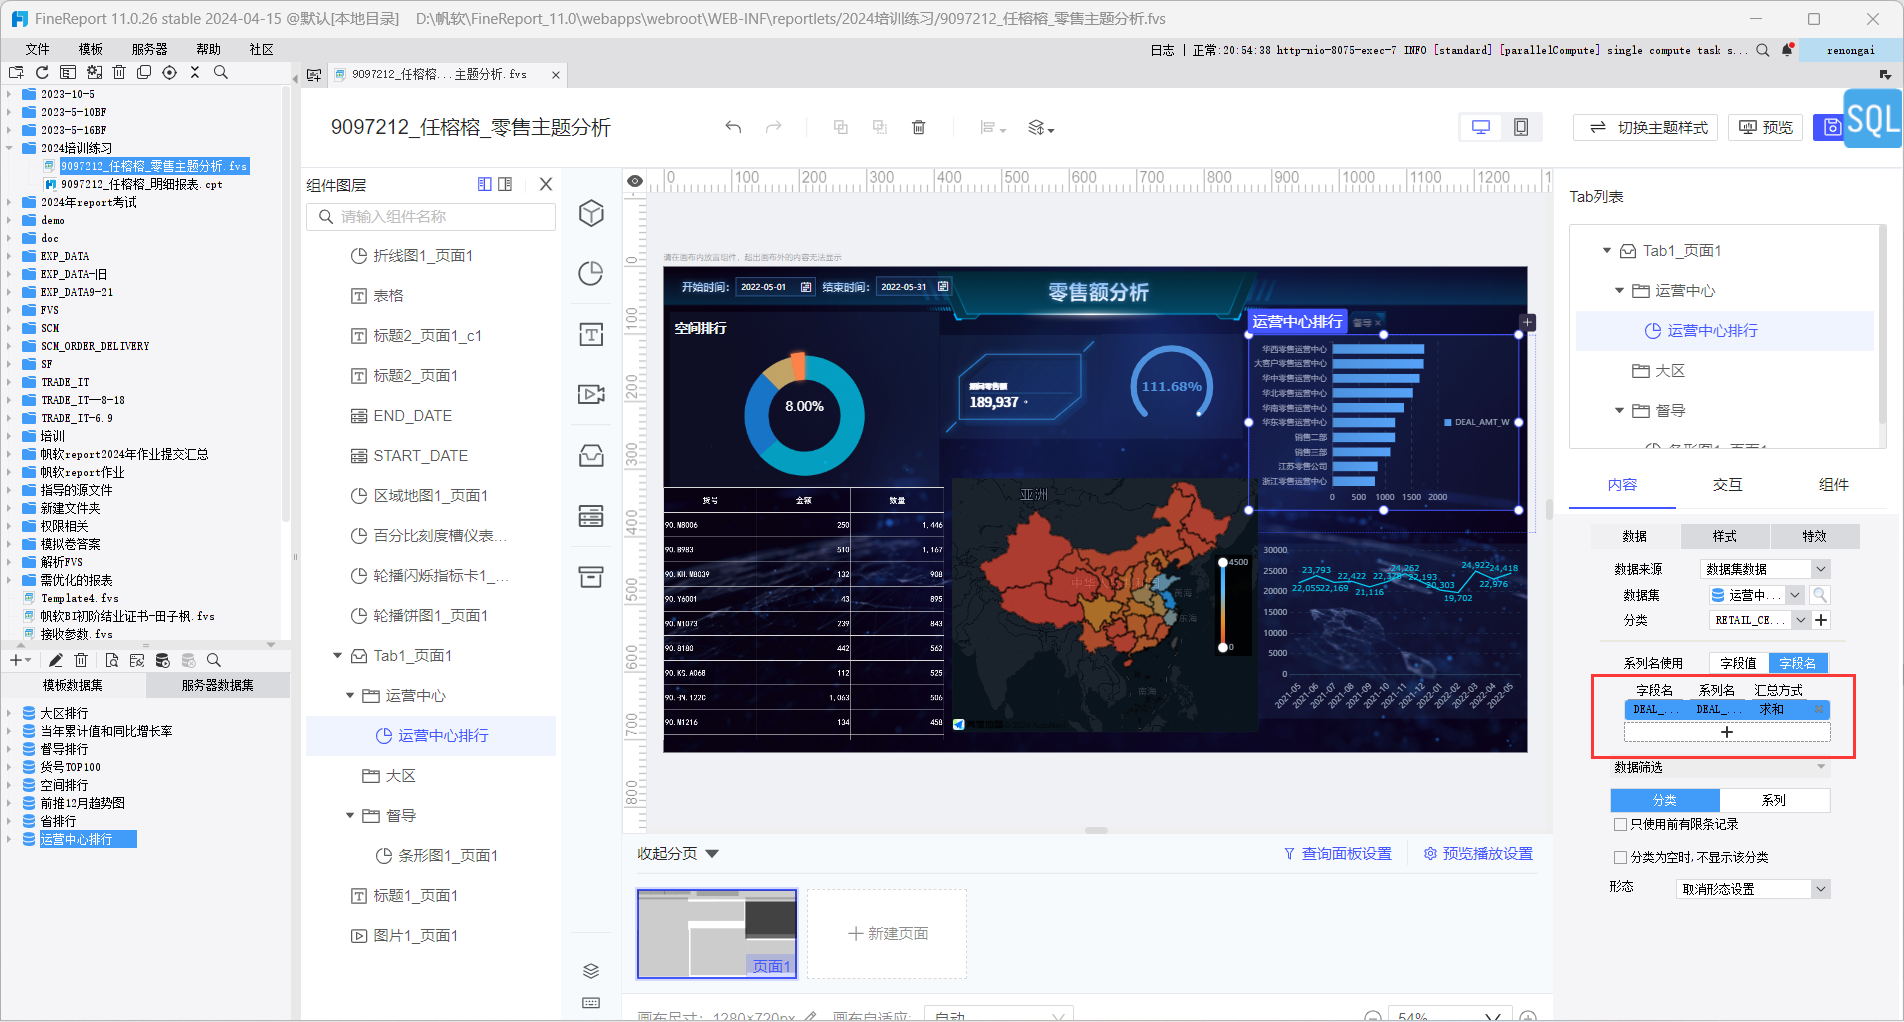Open the table component icon in sidebar
The height and width of the screenshot is (1022, 1904).
591,516
